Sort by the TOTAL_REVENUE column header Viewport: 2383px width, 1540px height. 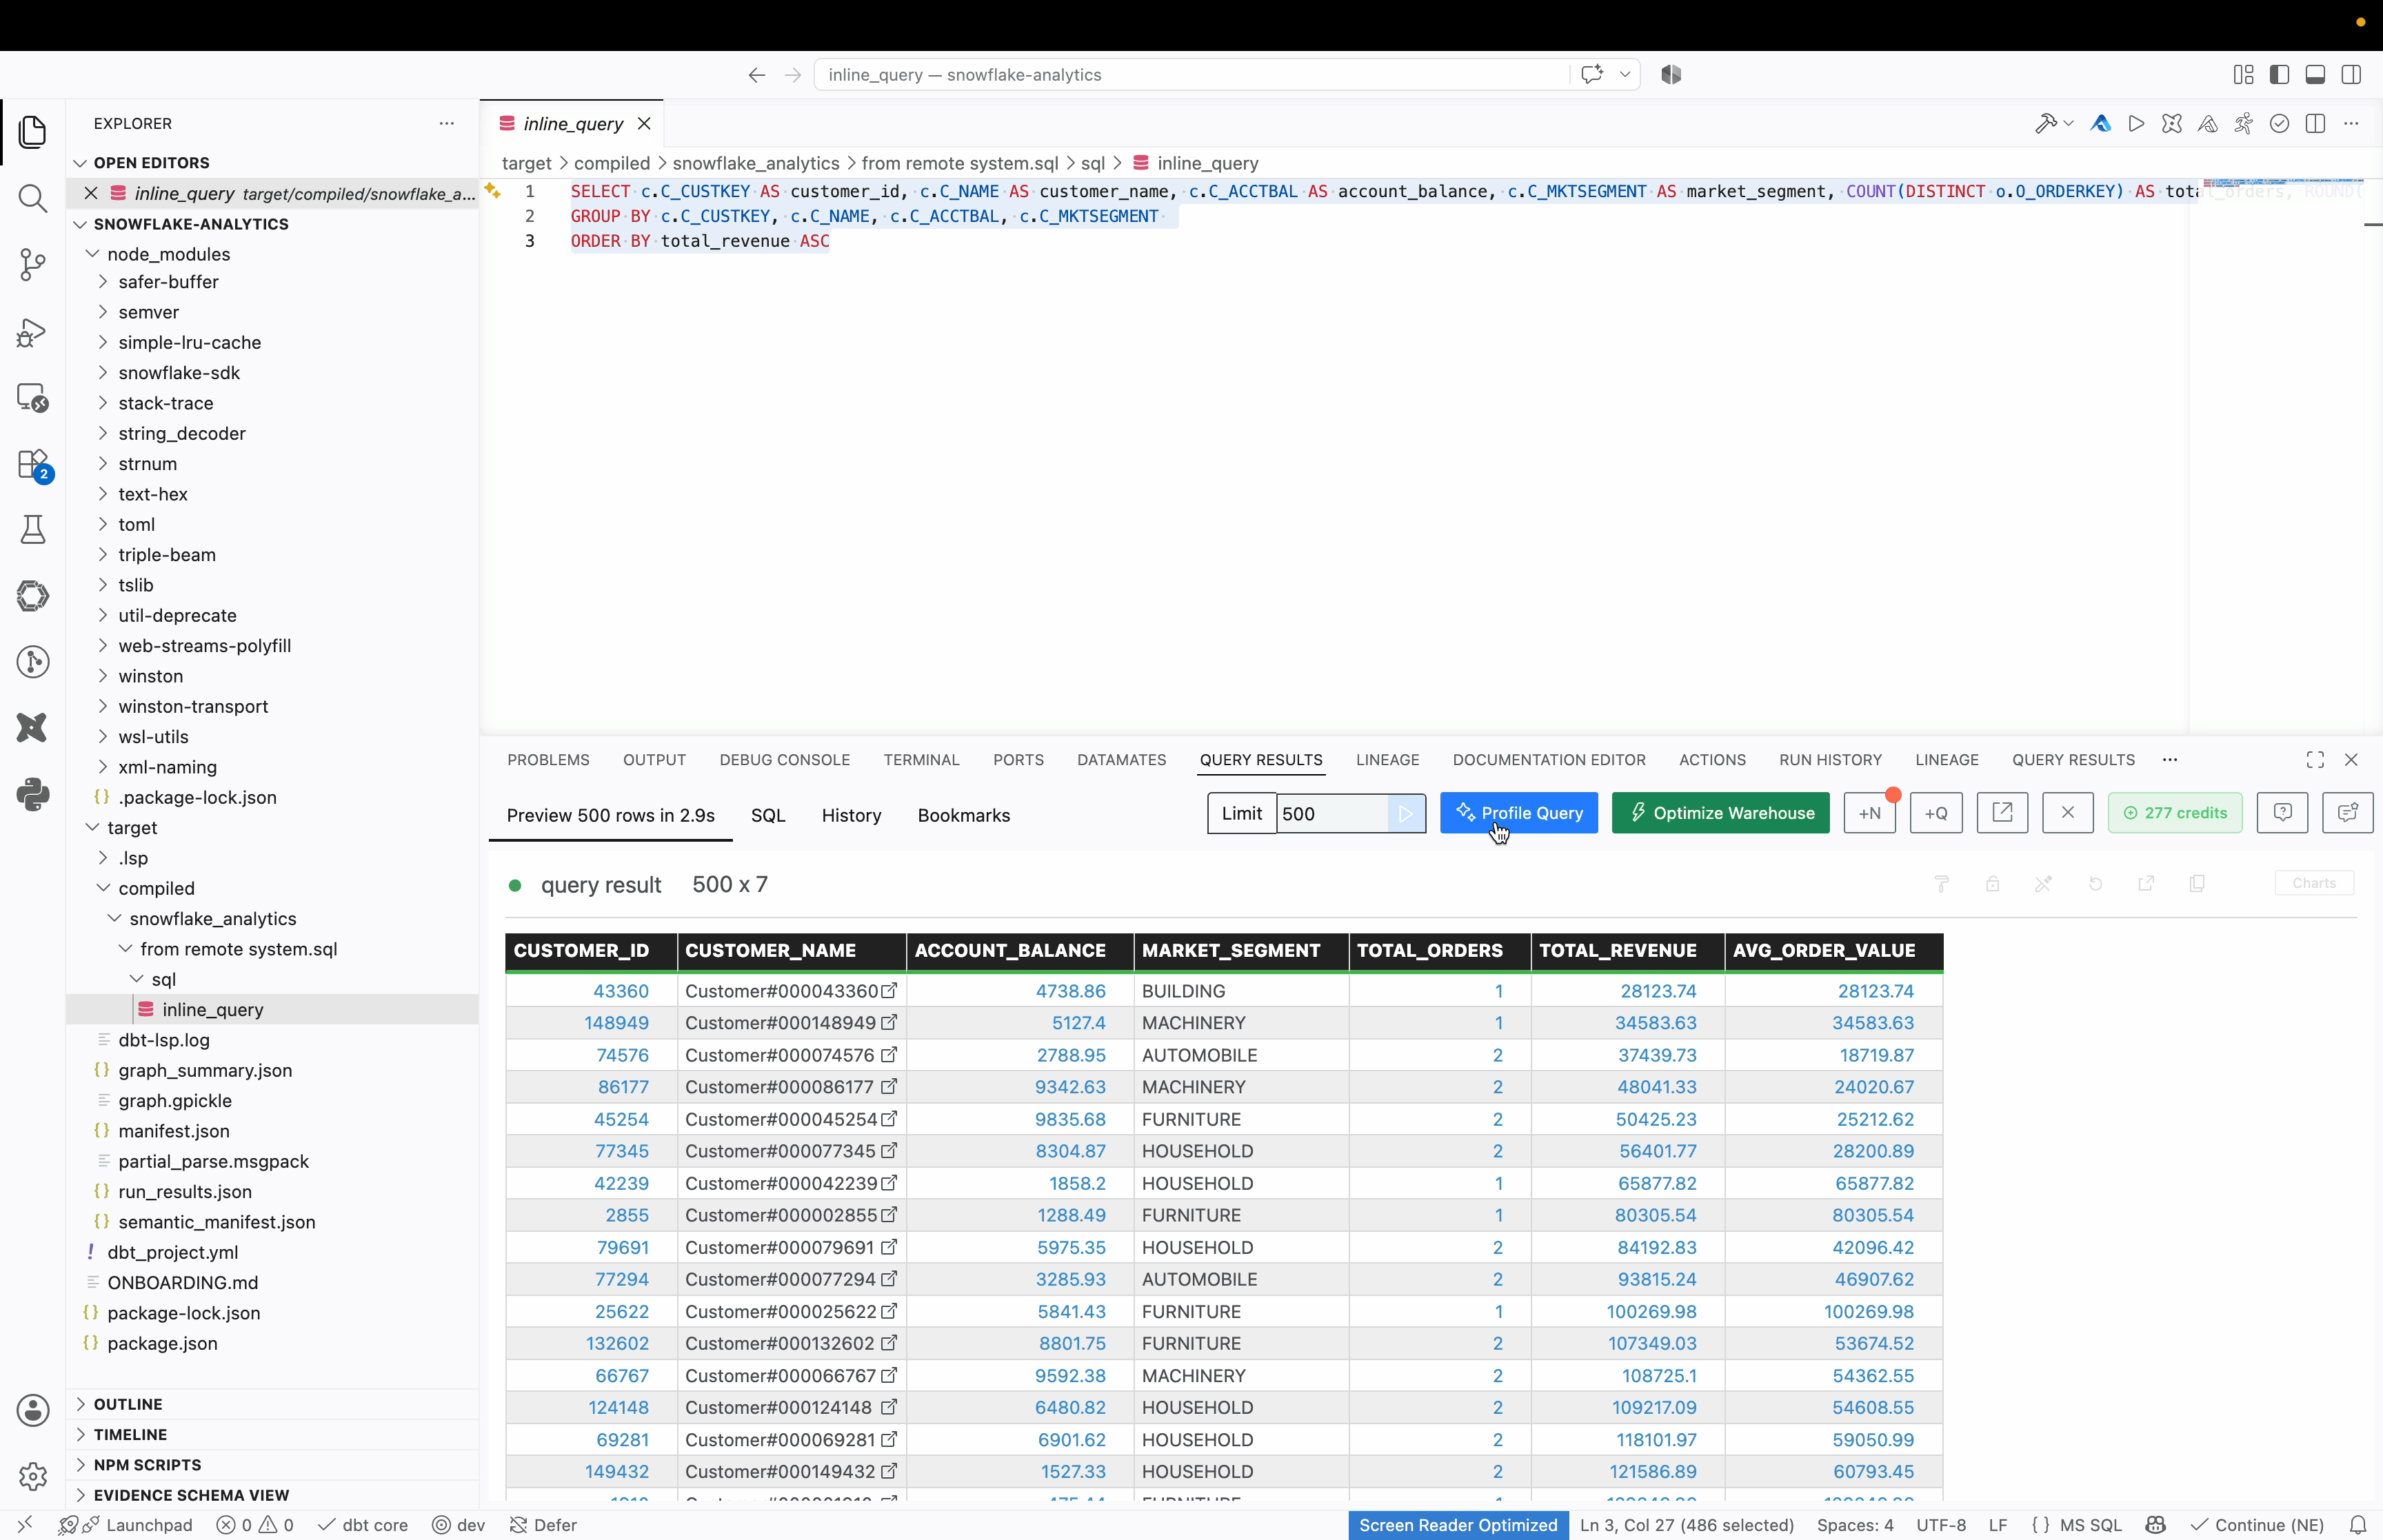(1617, 950)
